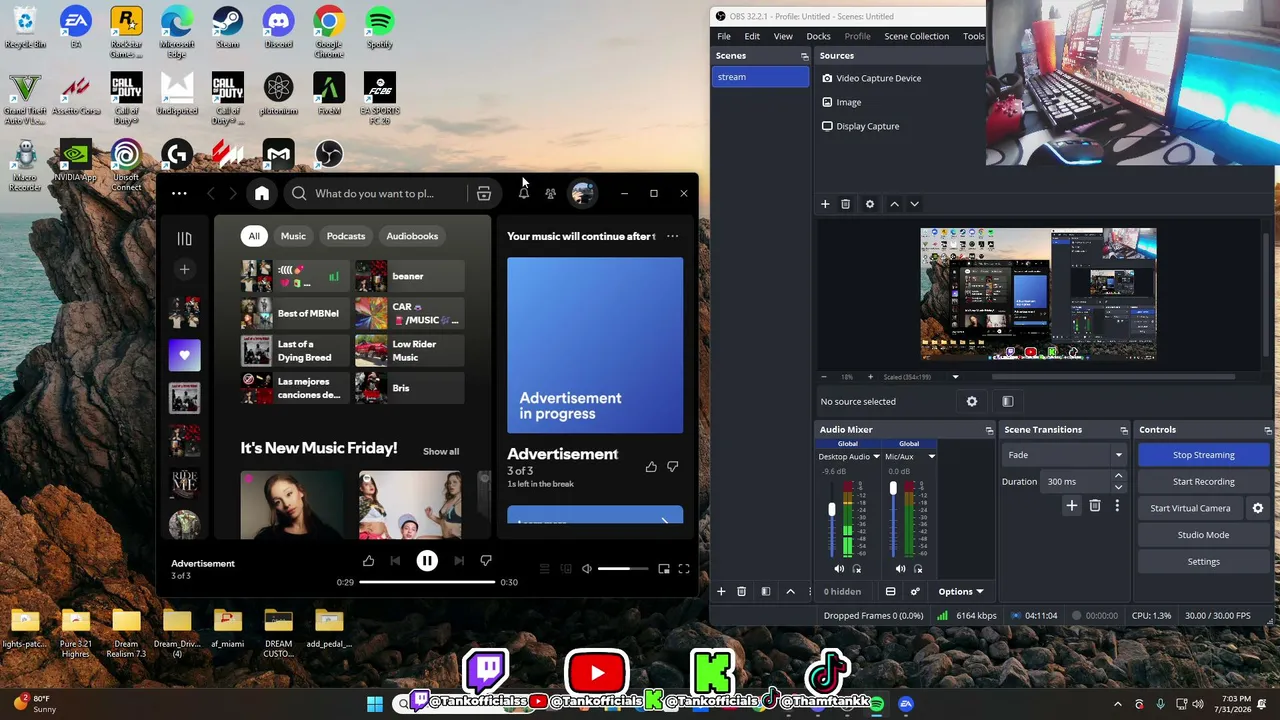Screen dimensions: 1280x720
Task: Like the advertisement in Spotify player bar
Action: click(x=368, y=561)
